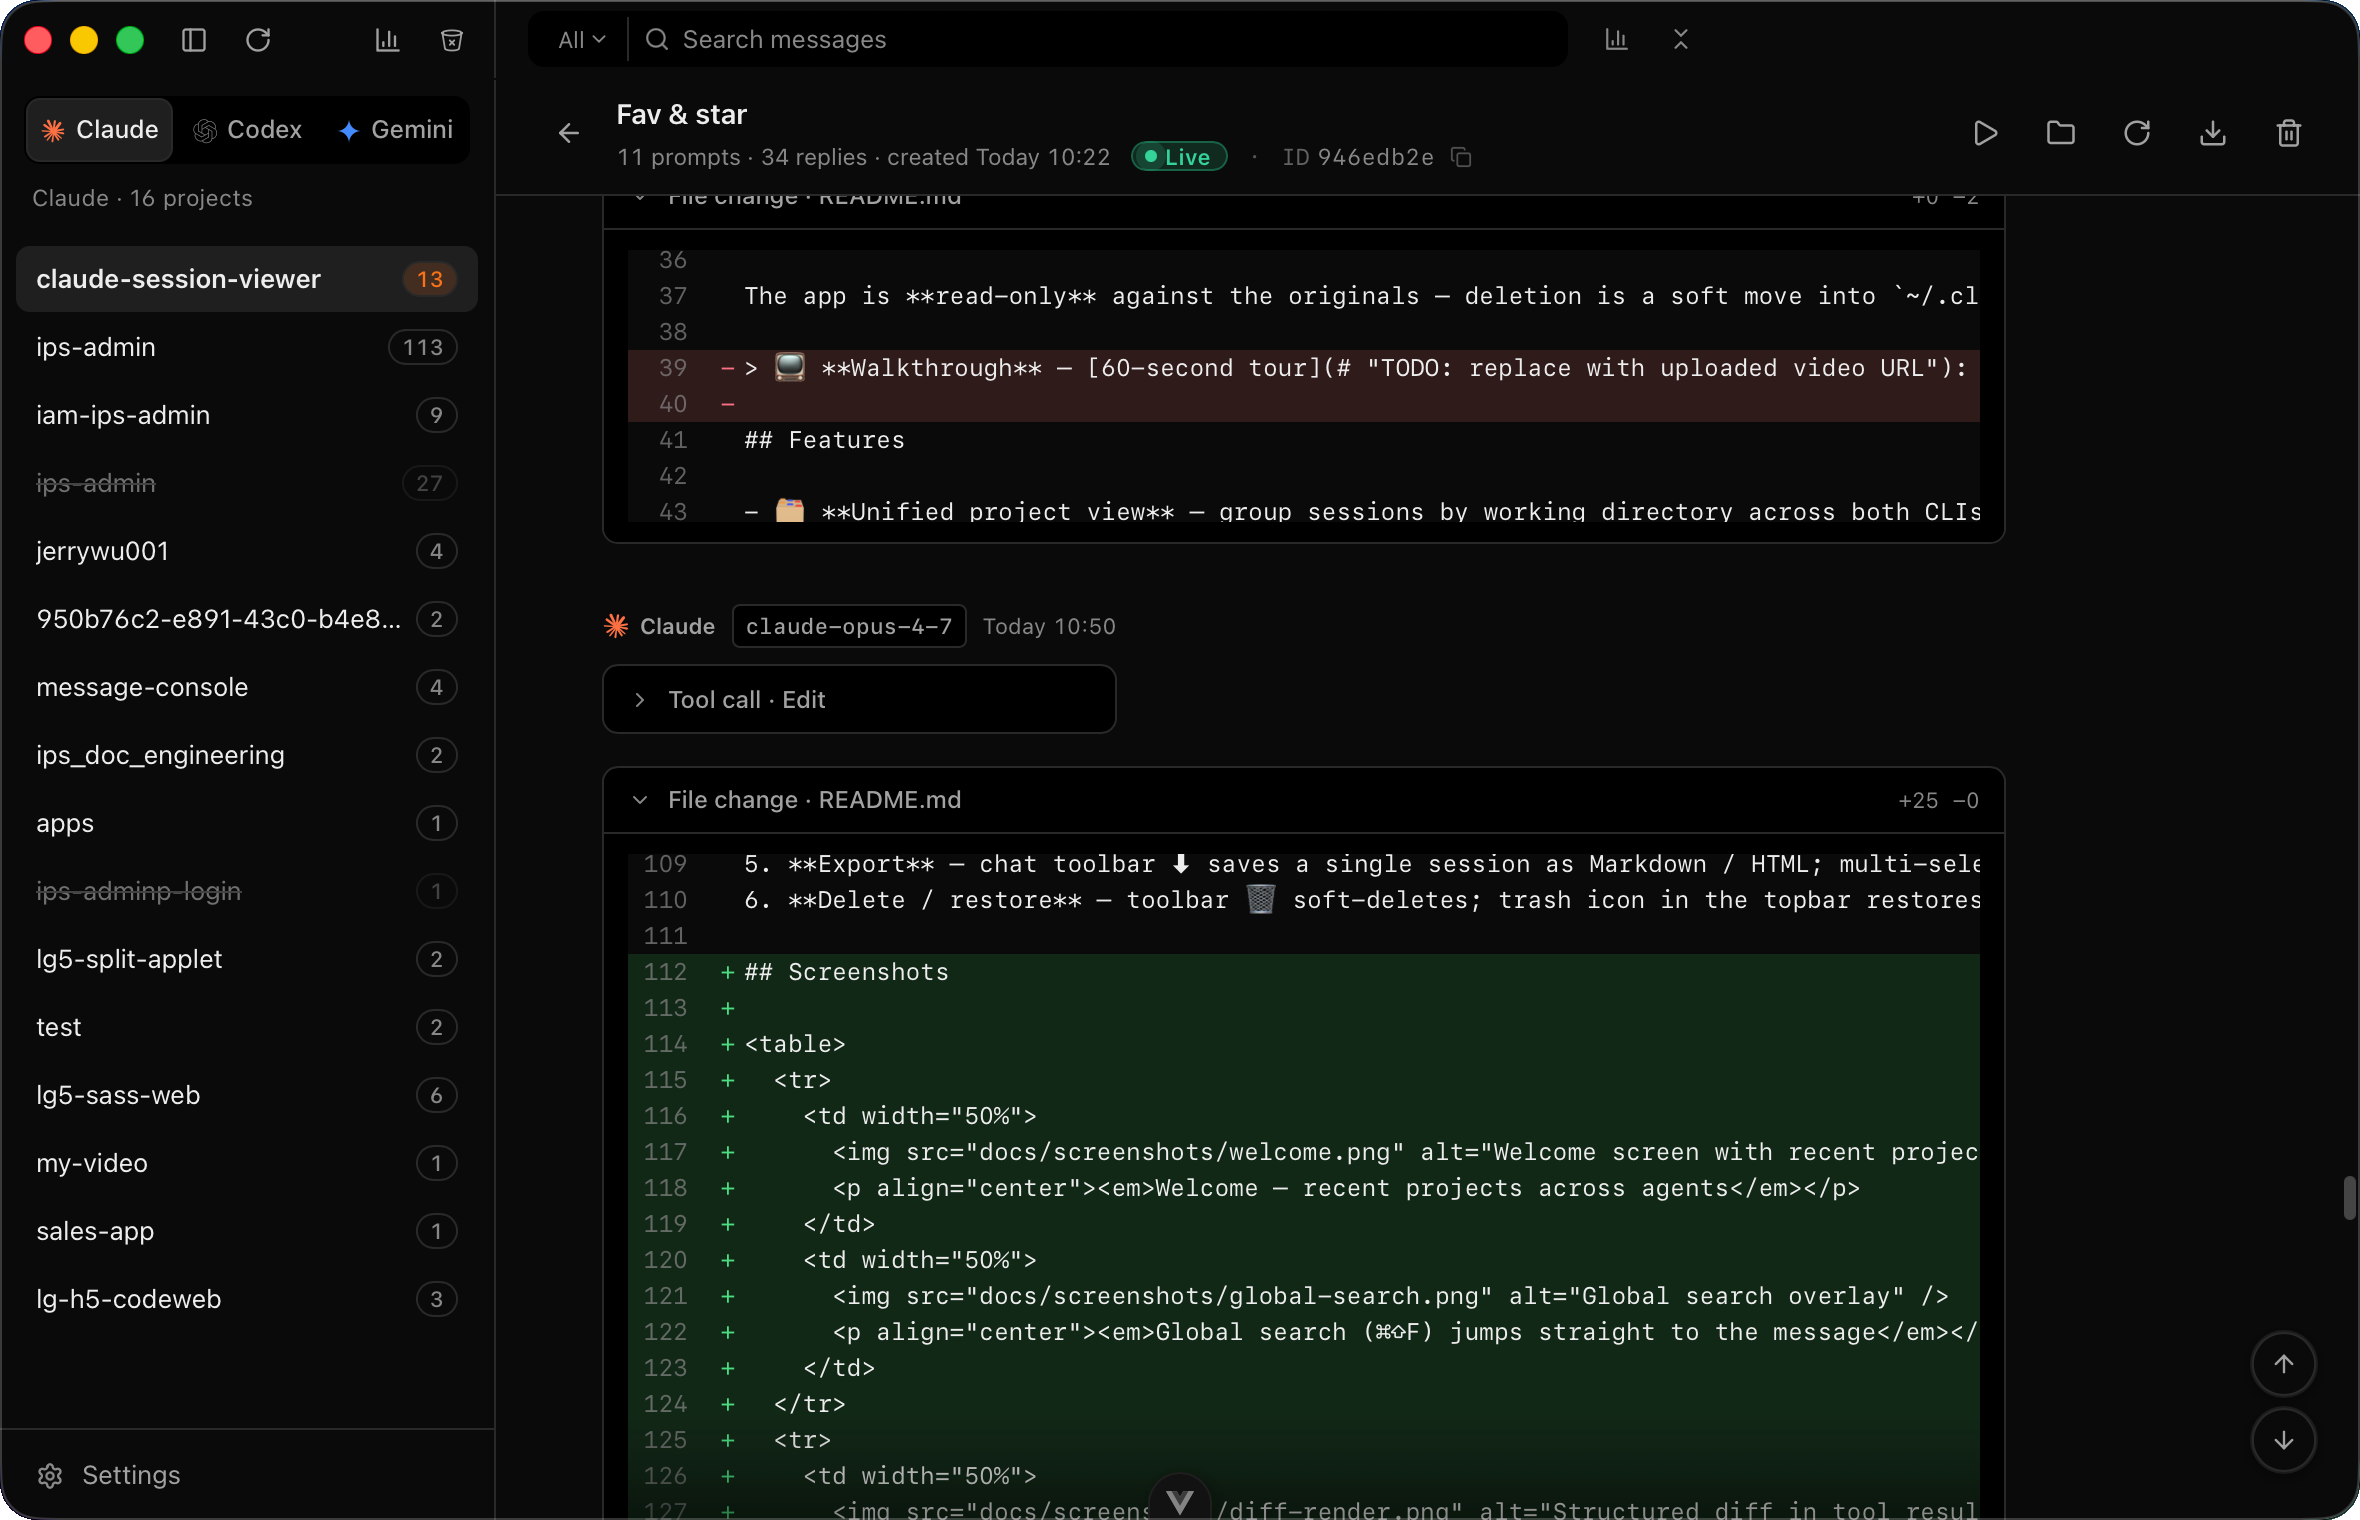
Task: Expand the Tool call · Edit block
Action: click(859, 699)
